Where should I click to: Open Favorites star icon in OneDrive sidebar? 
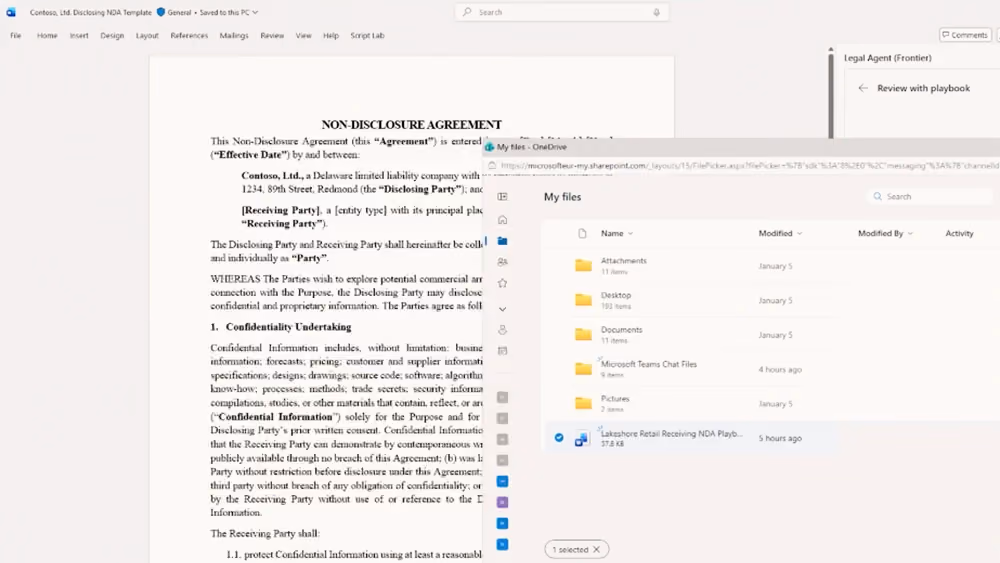tap(503, 283)
